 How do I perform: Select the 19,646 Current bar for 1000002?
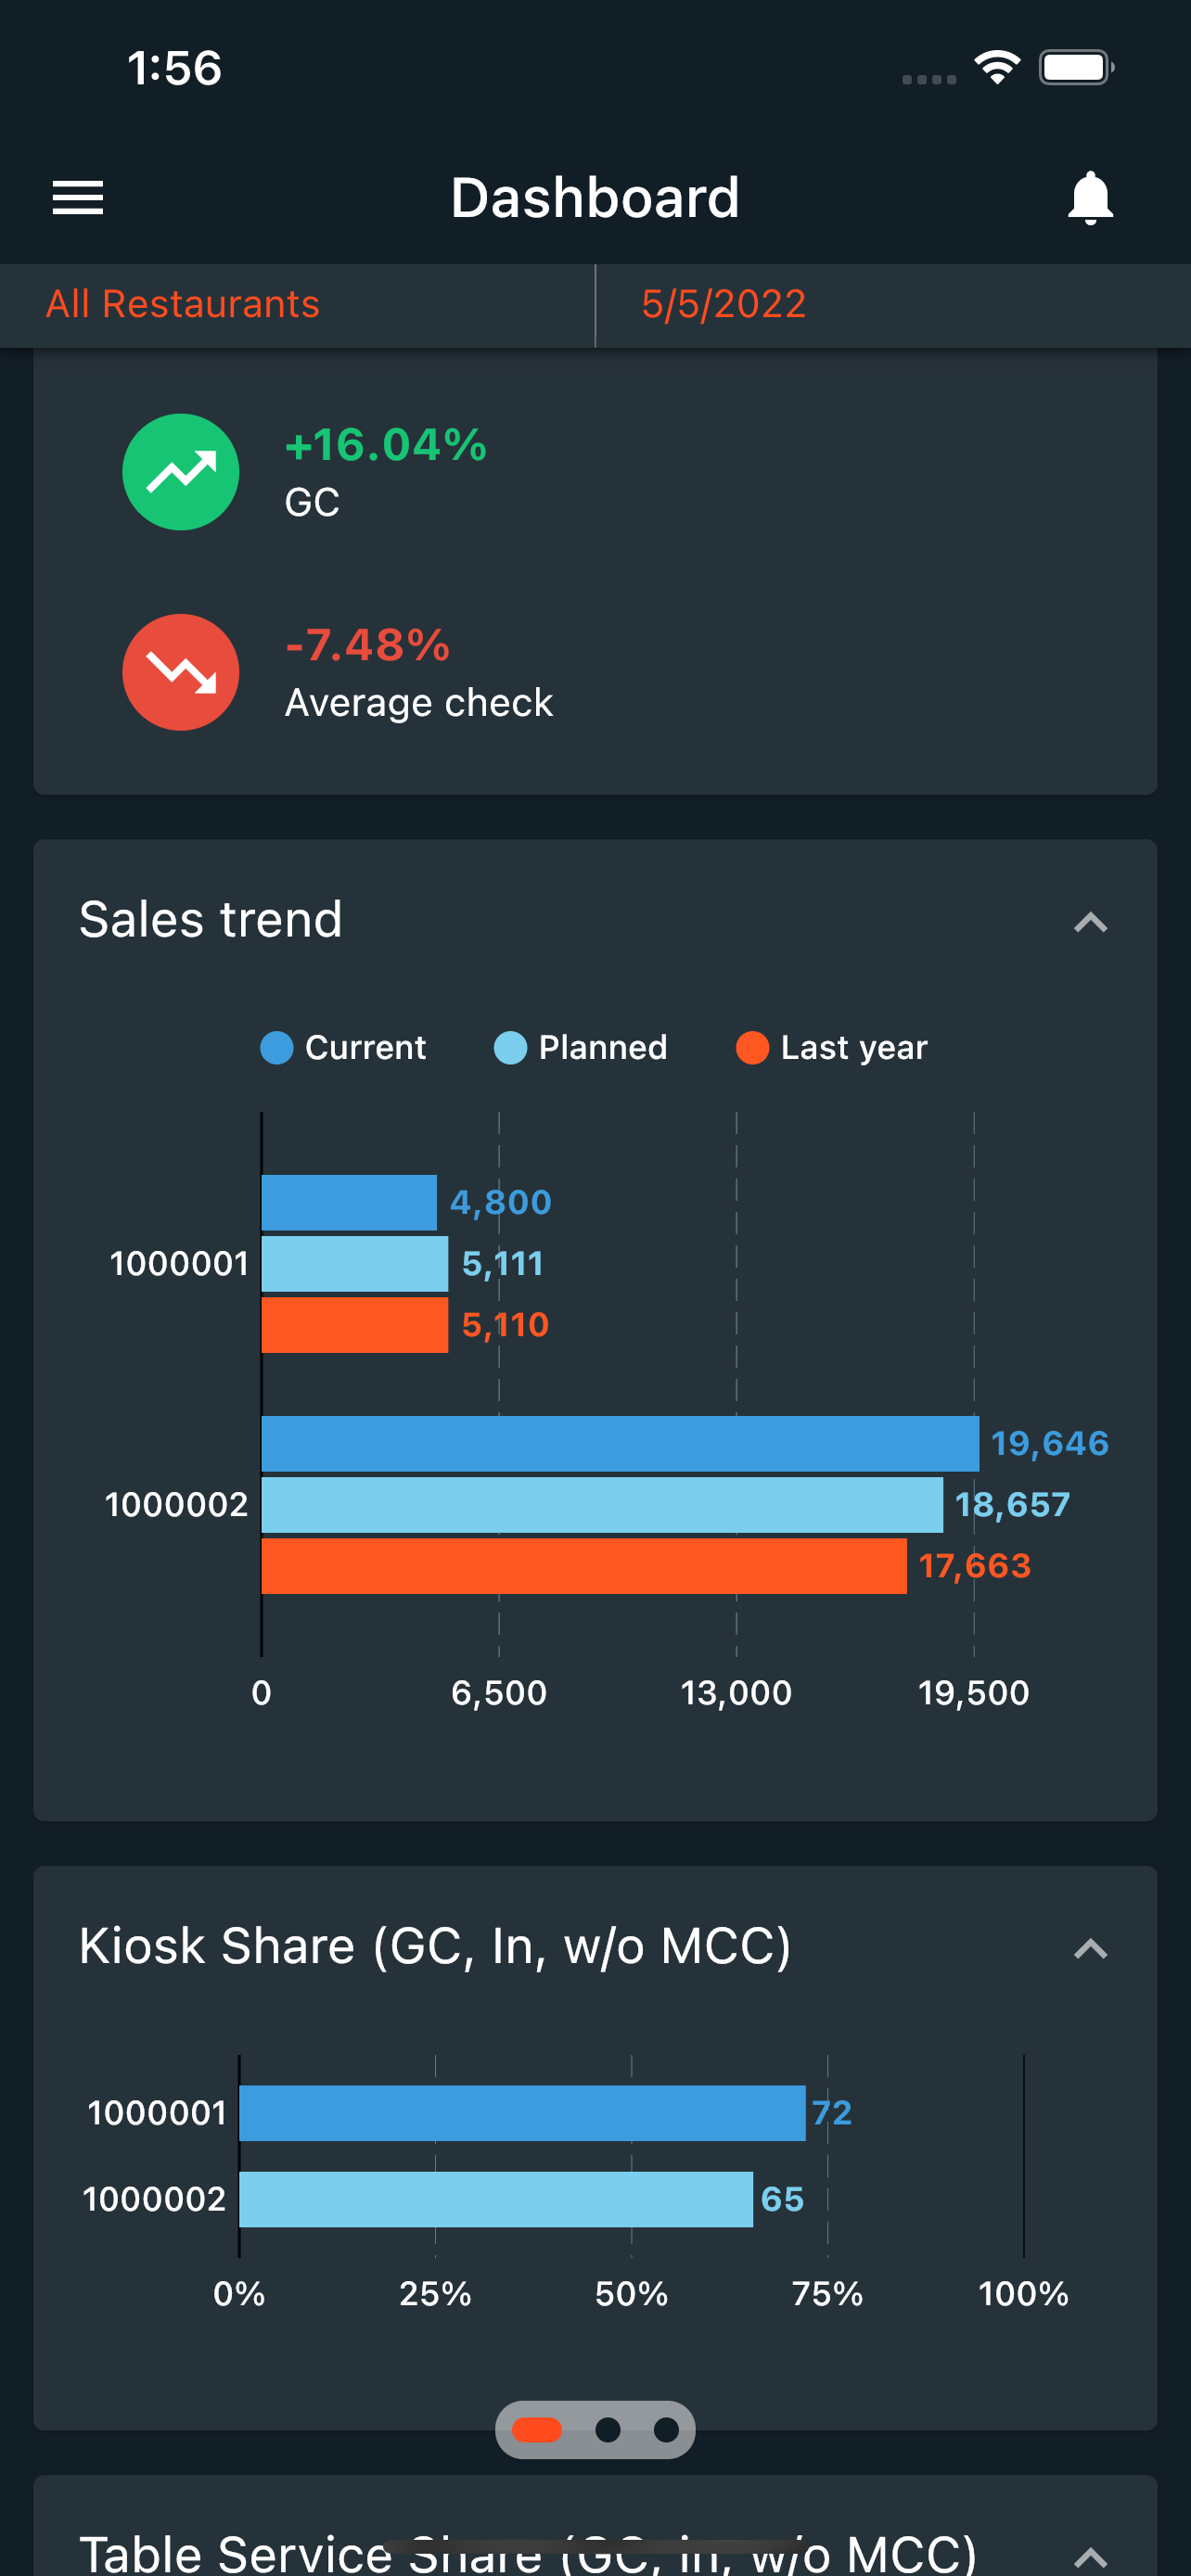pyautogui.click(x=620, y=1442)
